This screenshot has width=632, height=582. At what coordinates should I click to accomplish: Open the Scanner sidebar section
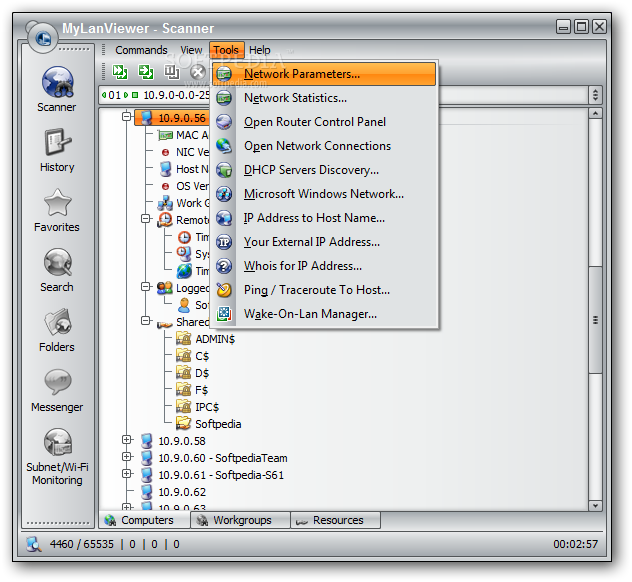(57, 89)
